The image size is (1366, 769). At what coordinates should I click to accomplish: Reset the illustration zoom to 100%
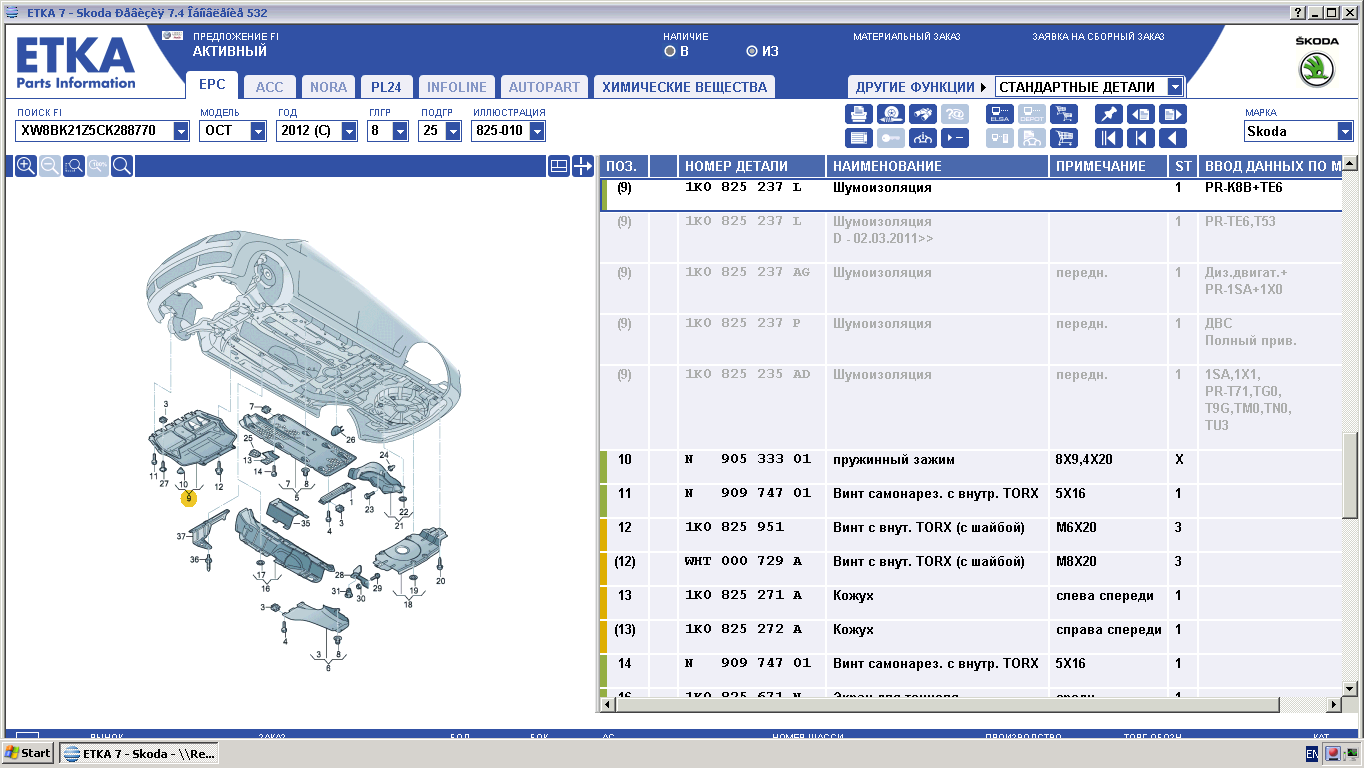(x=98, y=166)
